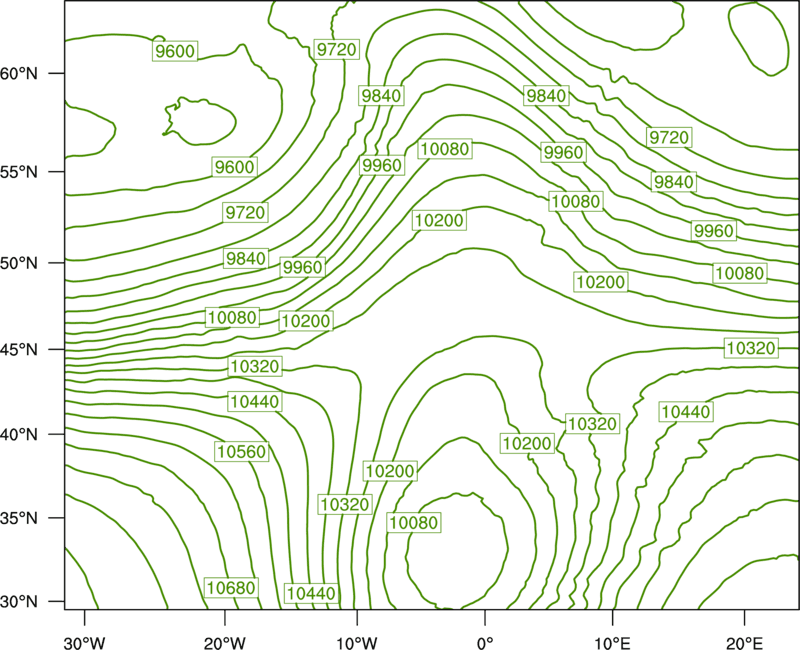
Task: Select the 60°N latitude axis label
Action: [19, 74]
